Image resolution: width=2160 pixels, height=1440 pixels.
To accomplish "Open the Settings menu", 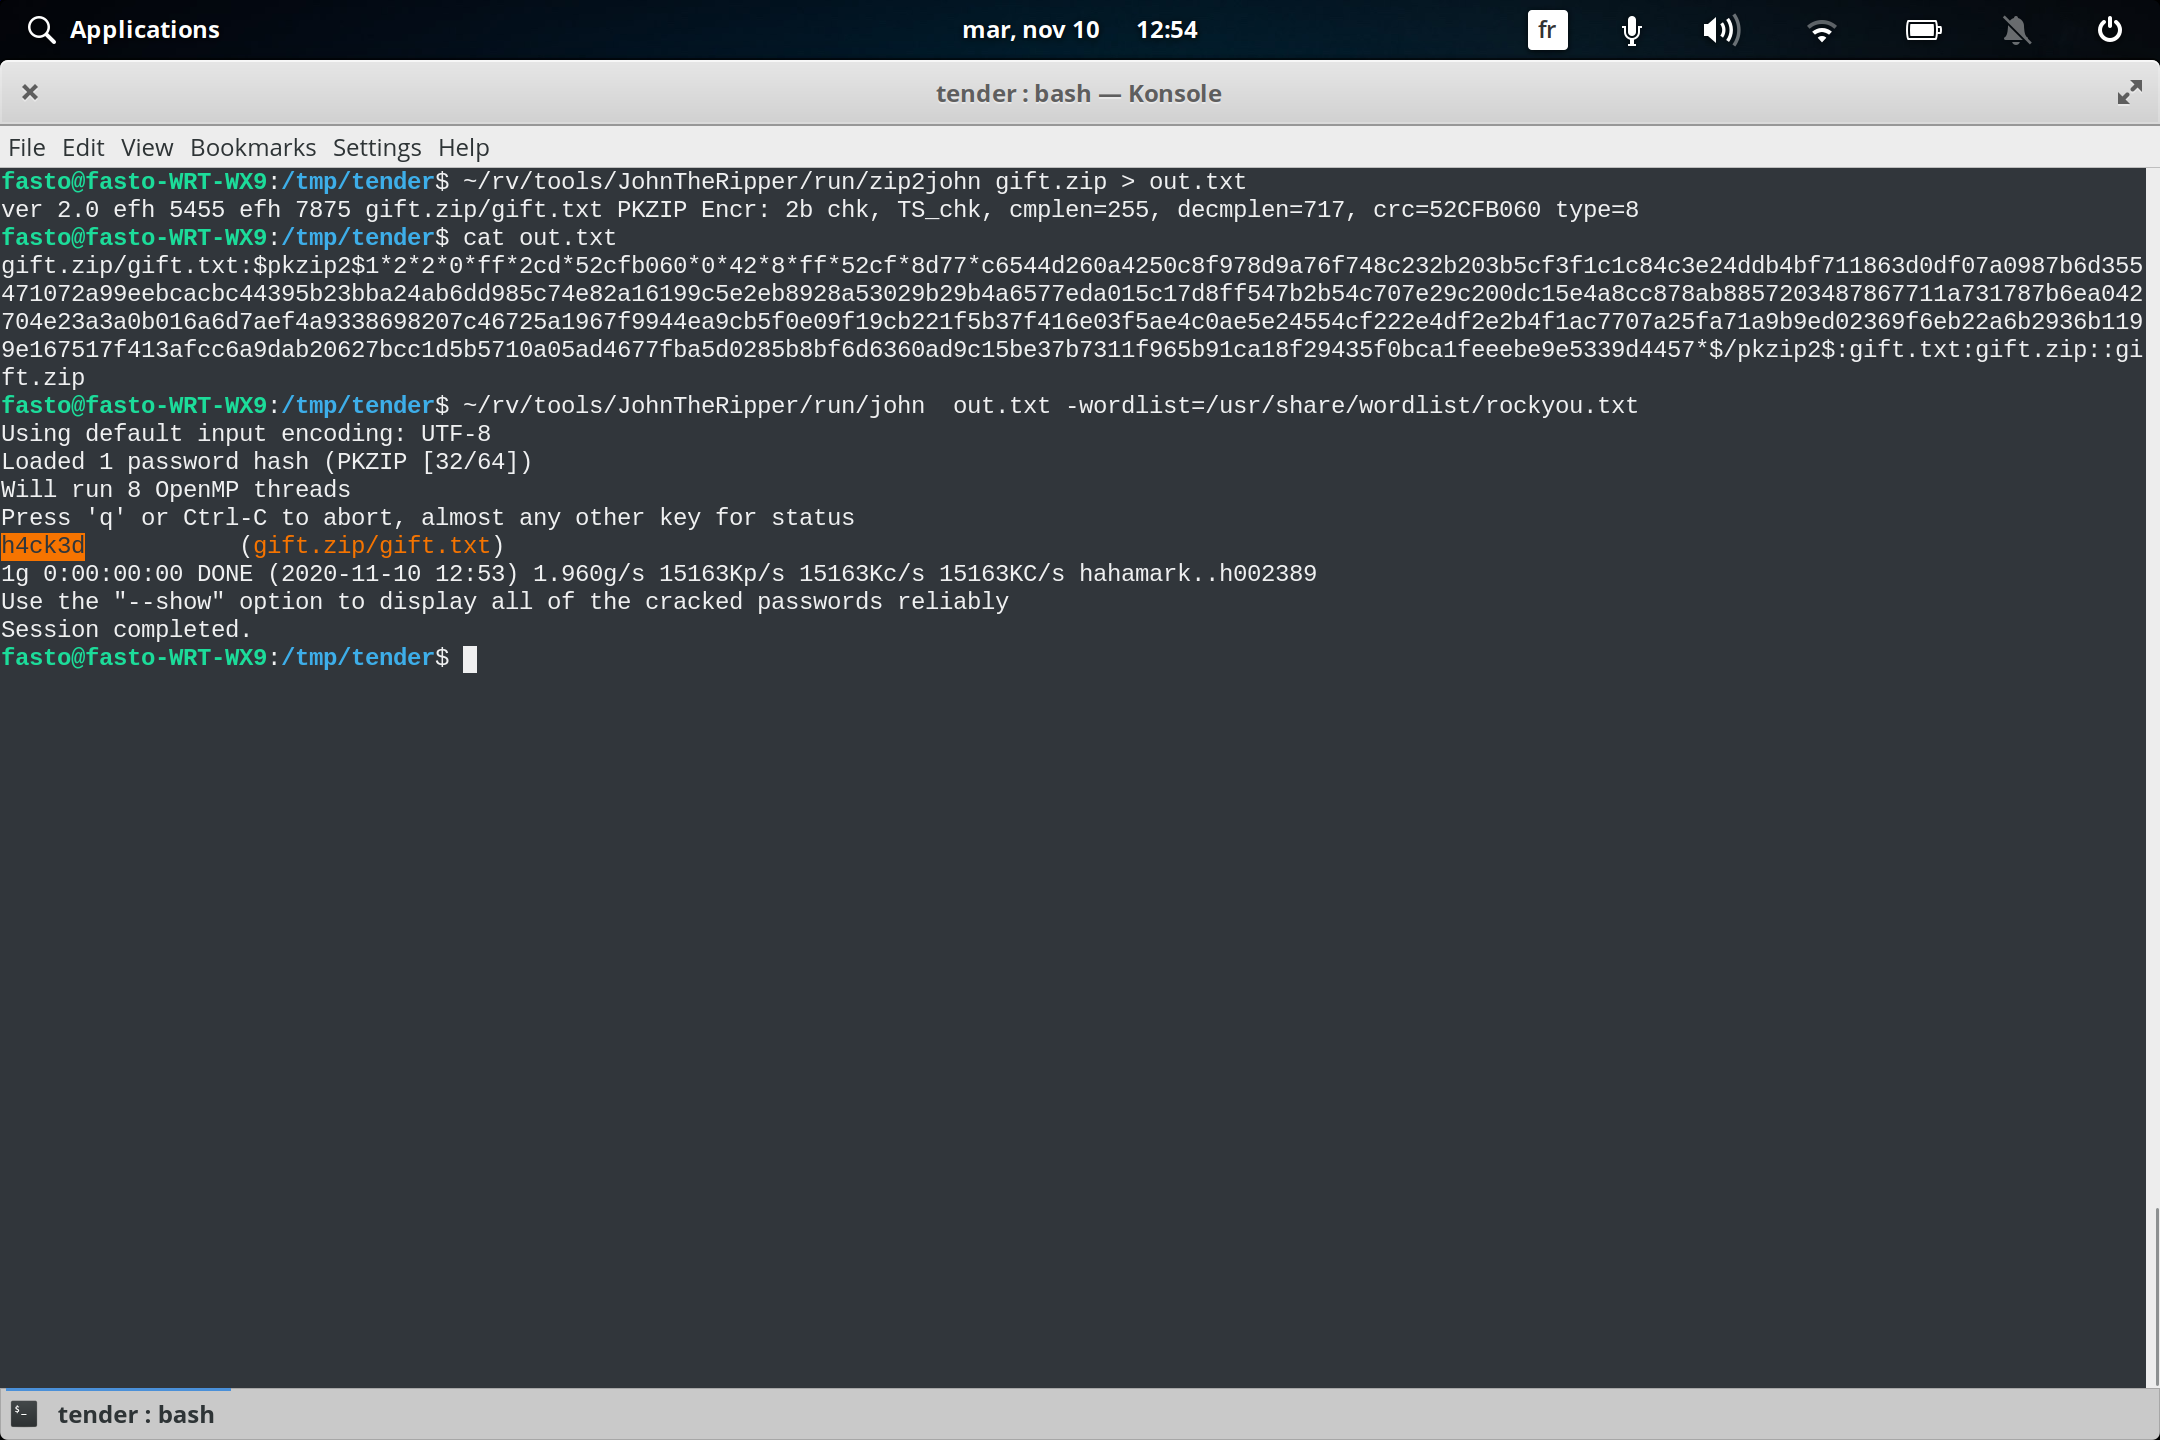I will point(375,147).
